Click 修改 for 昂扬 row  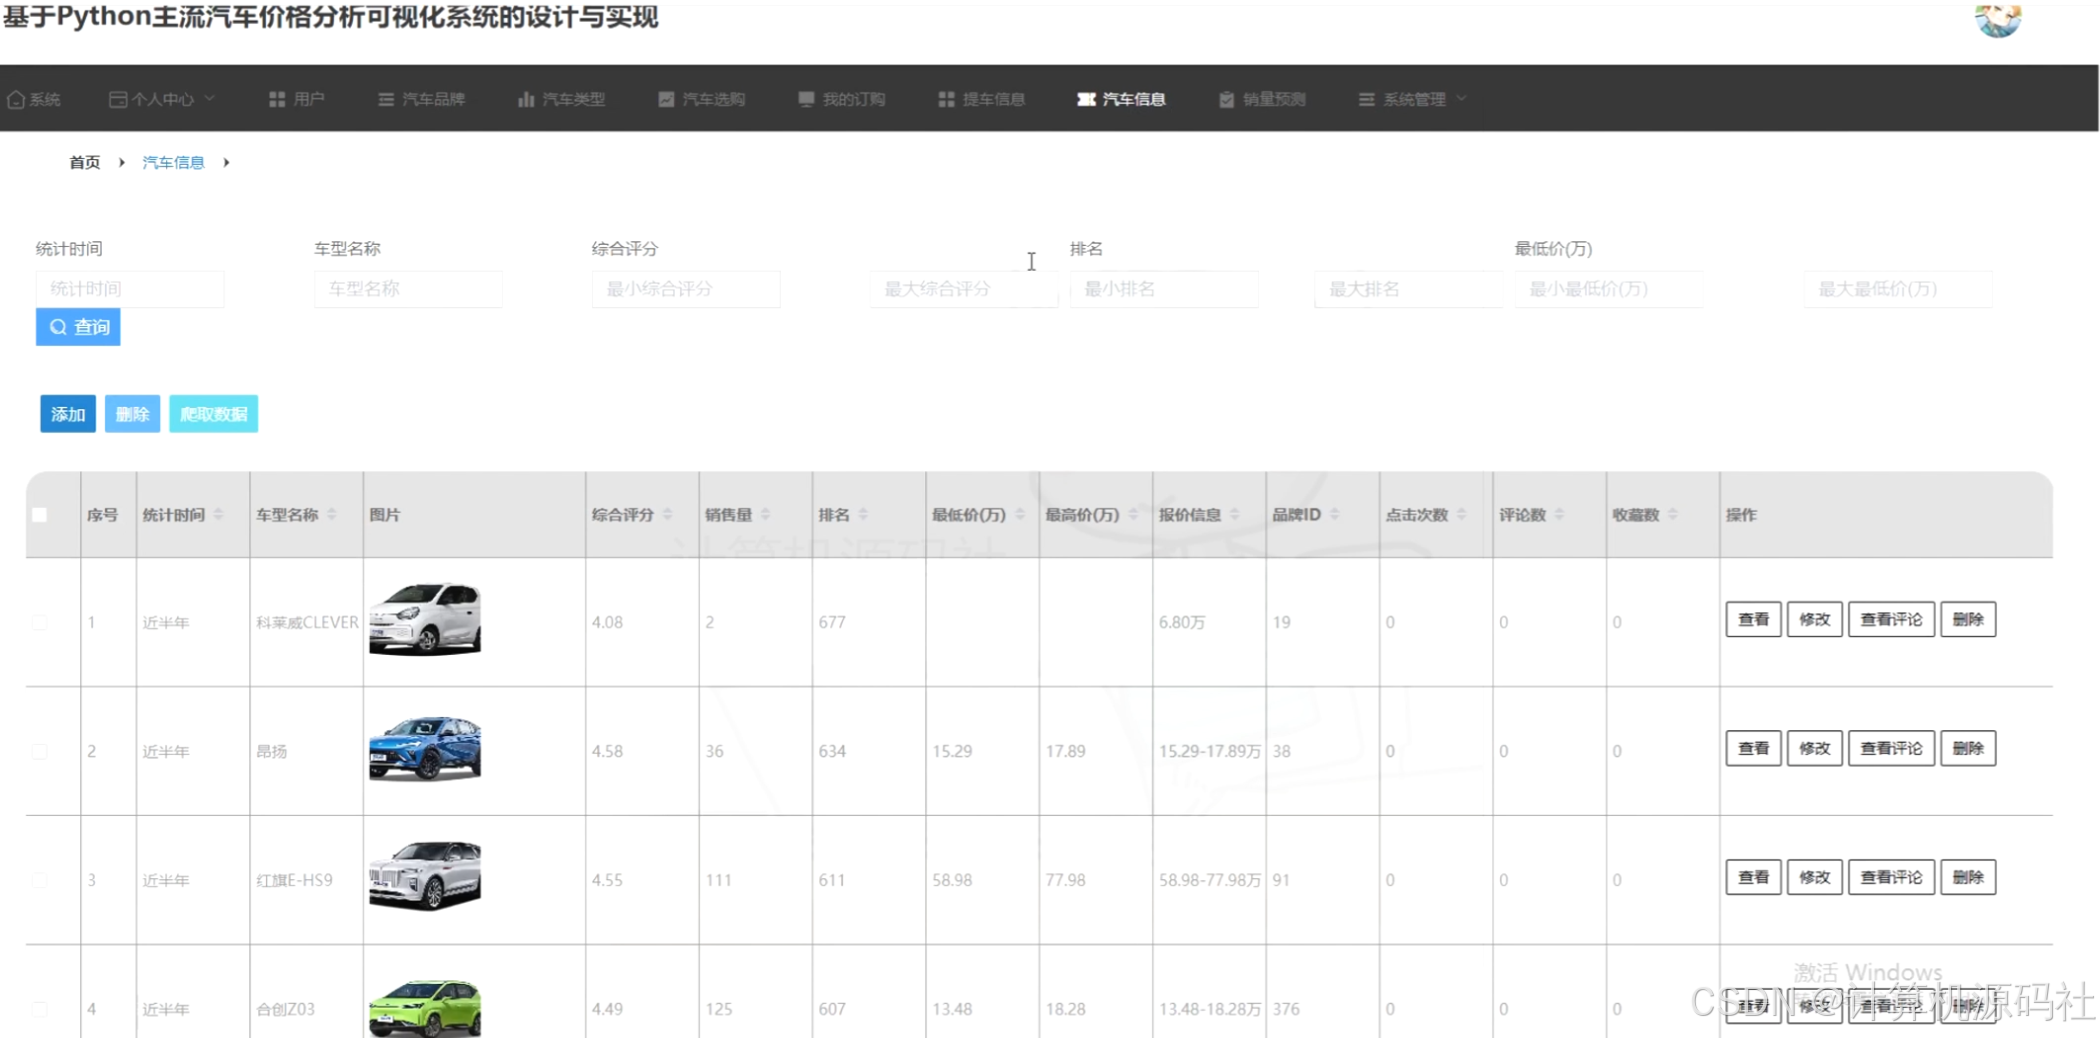click(1814, 748)
